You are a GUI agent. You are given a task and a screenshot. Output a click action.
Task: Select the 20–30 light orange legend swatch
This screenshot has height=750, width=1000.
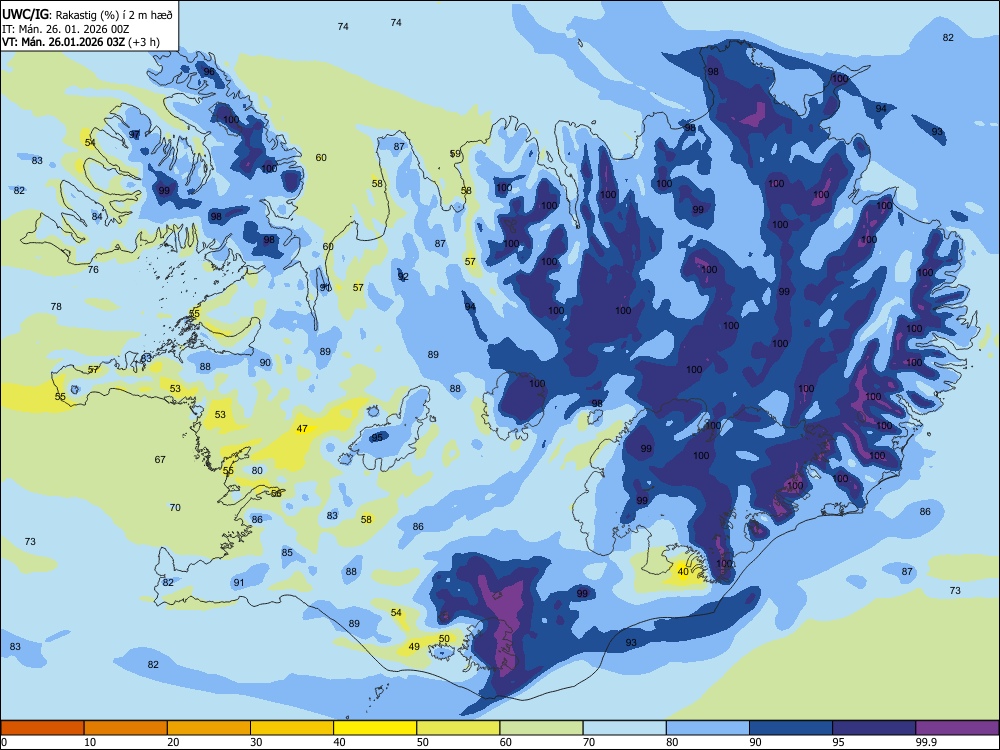click(209, 728)
